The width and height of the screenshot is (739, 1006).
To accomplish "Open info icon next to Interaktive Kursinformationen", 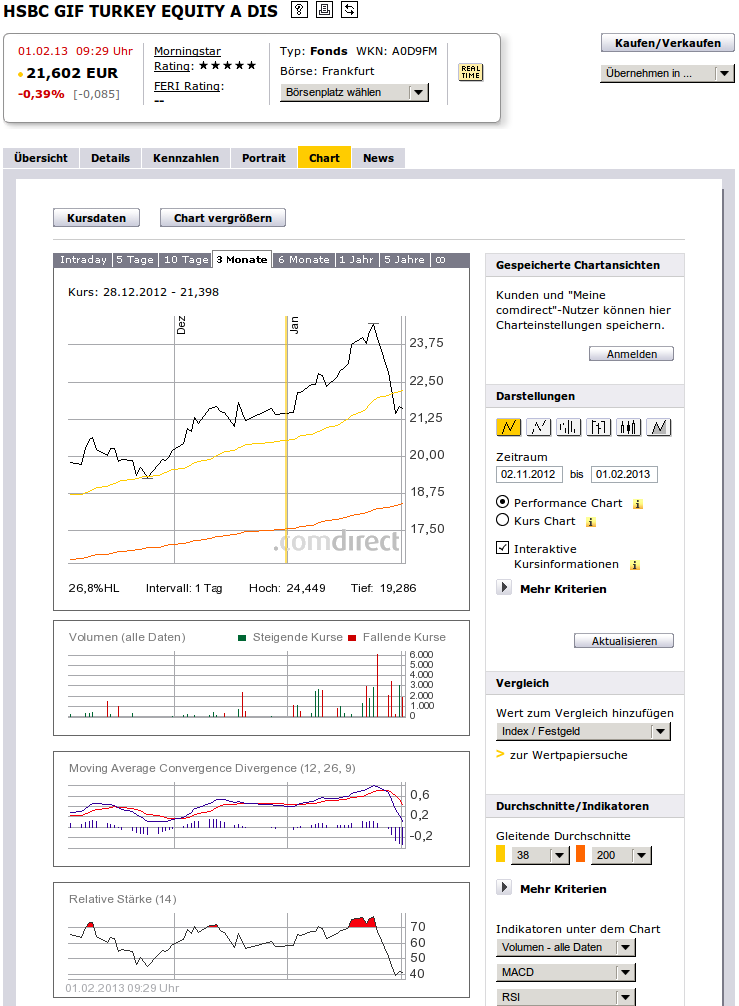I will [x=634, y=565].
